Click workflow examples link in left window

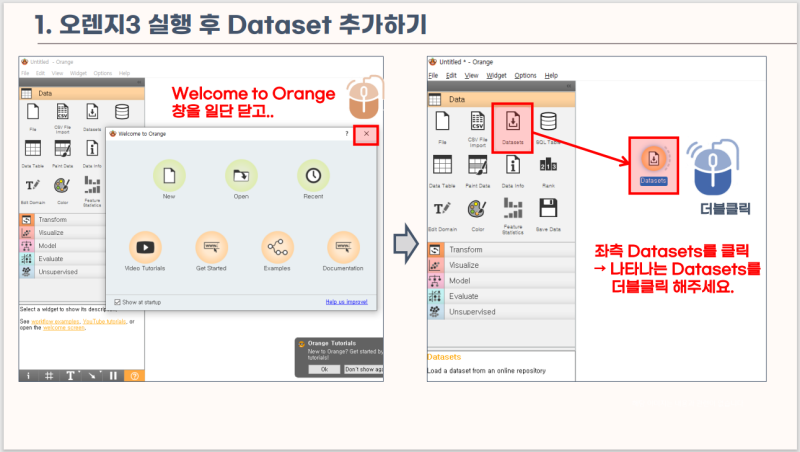[55, 321]
